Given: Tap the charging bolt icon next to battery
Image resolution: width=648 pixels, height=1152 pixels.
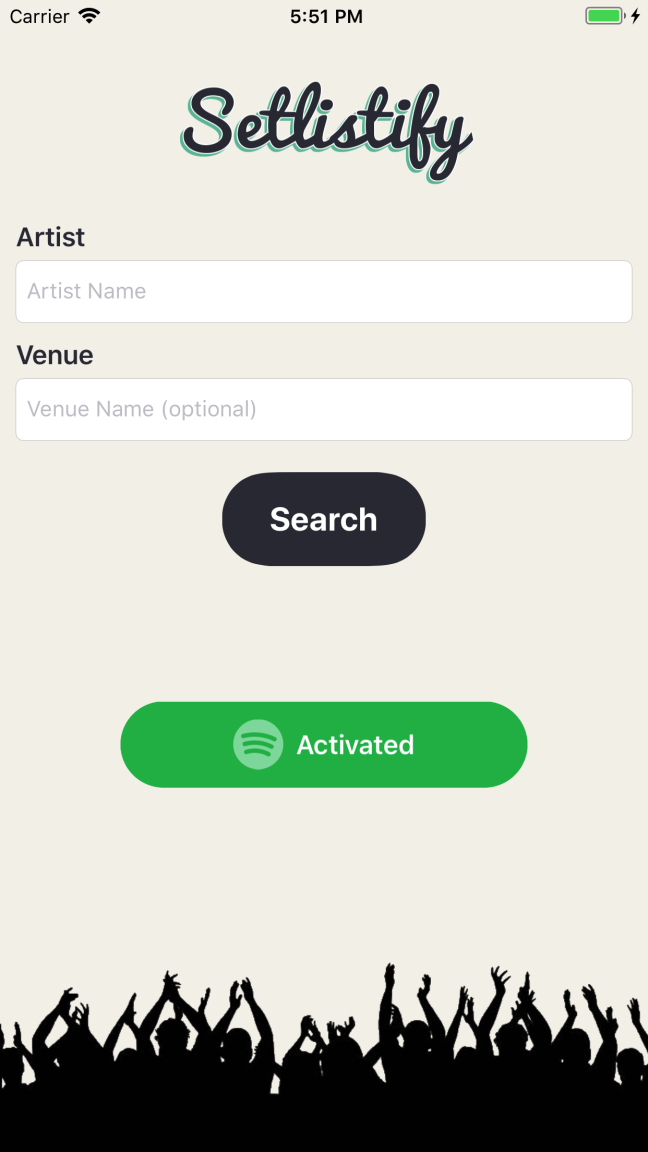Looking at the screenshot, I should [x=637, y=15].
